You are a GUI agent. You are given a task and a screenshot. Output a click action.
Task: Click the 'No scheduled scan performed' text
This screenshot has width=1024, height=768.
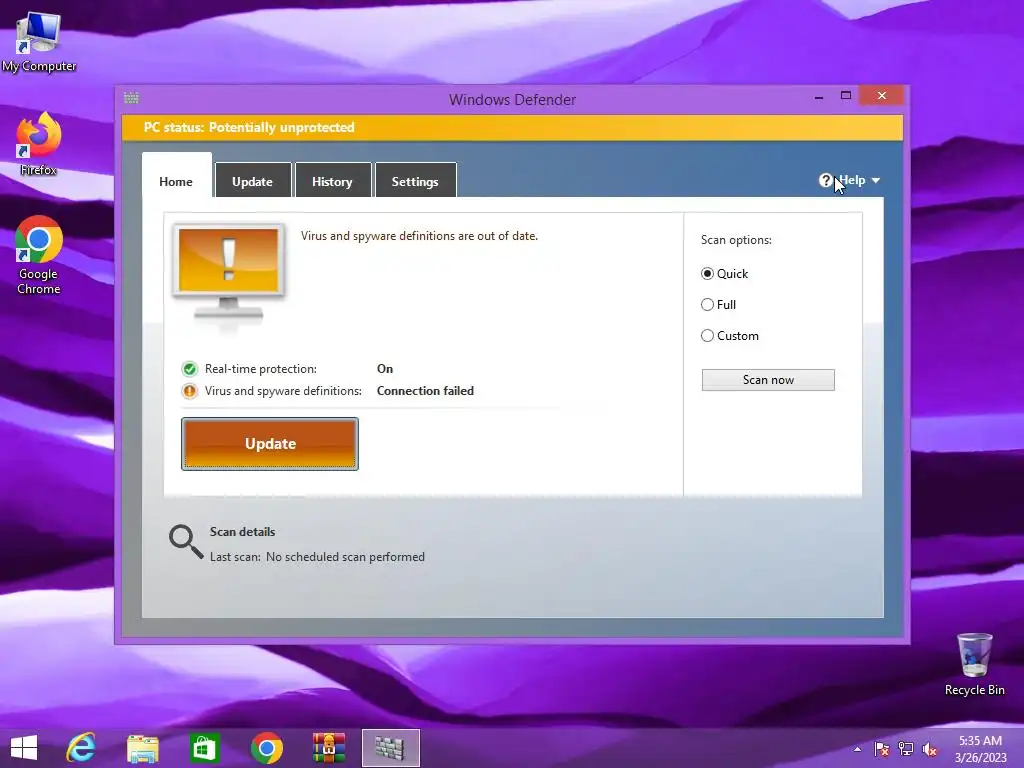pos(345,557)
